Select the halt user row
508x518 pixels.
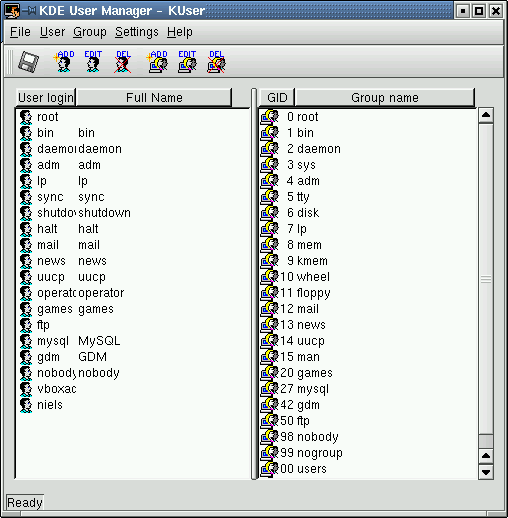[x=133, y=229]
